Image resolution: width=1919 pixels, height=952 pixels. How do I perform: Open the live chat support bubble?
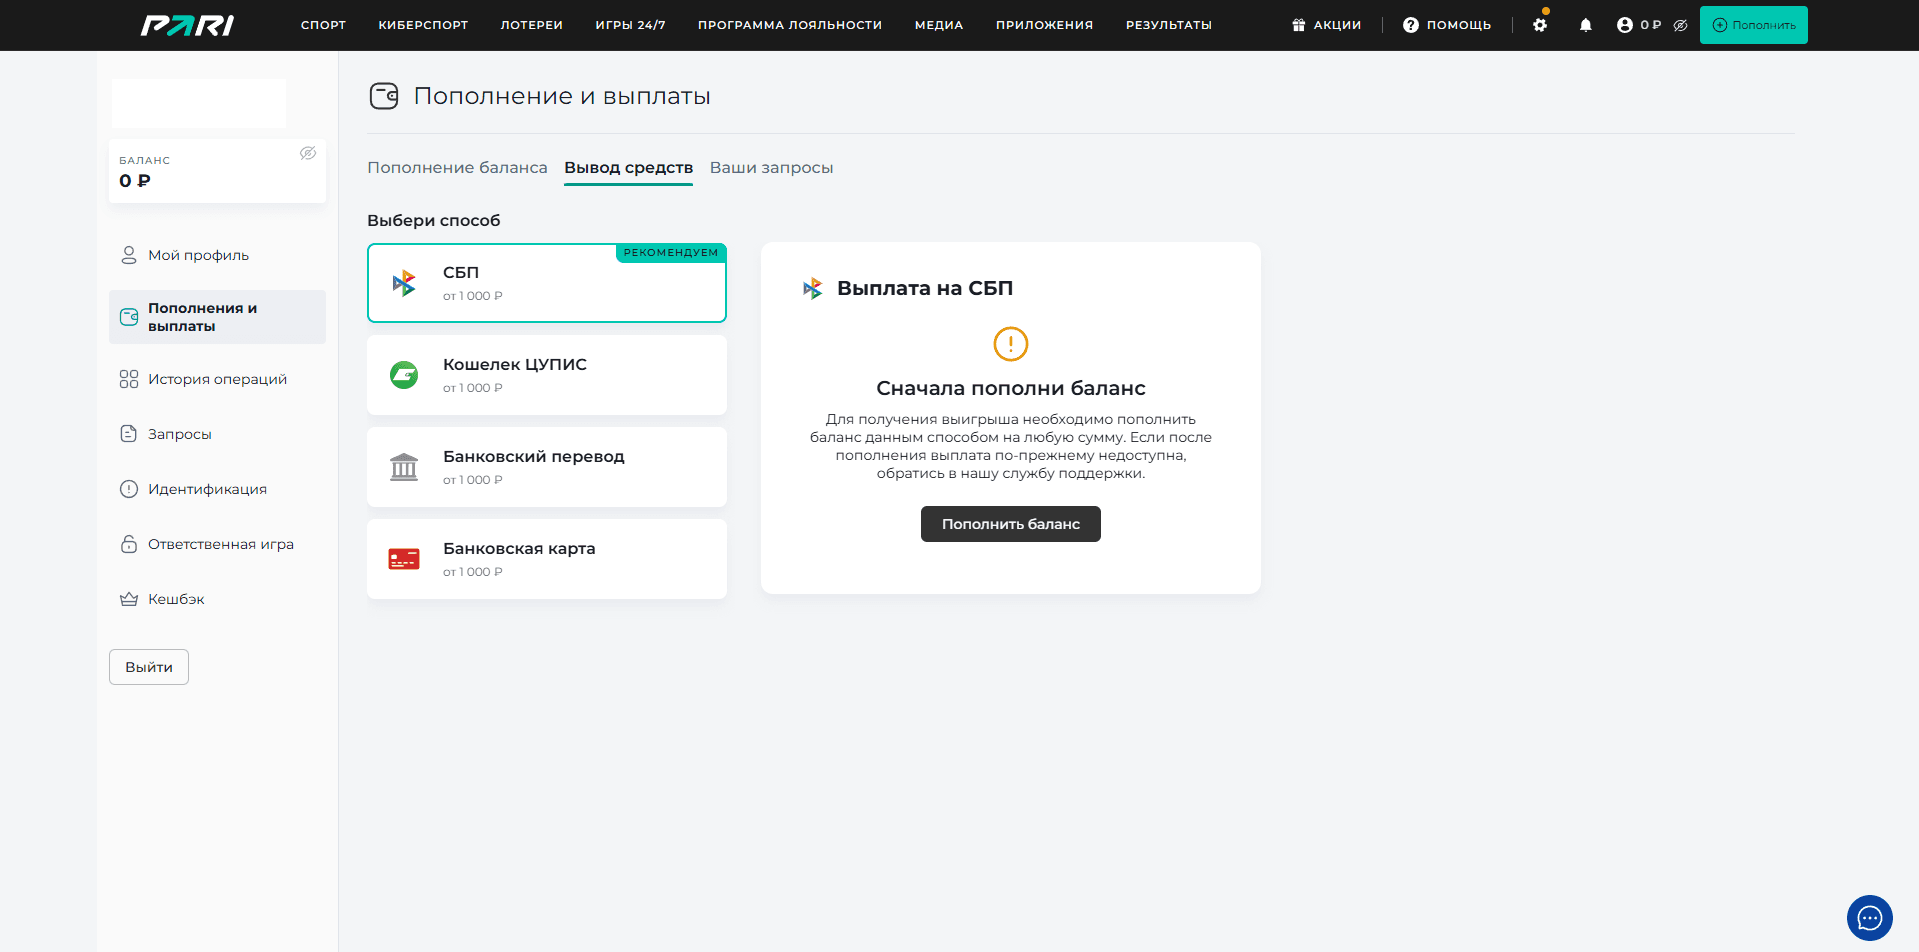tap(1870, 918)
